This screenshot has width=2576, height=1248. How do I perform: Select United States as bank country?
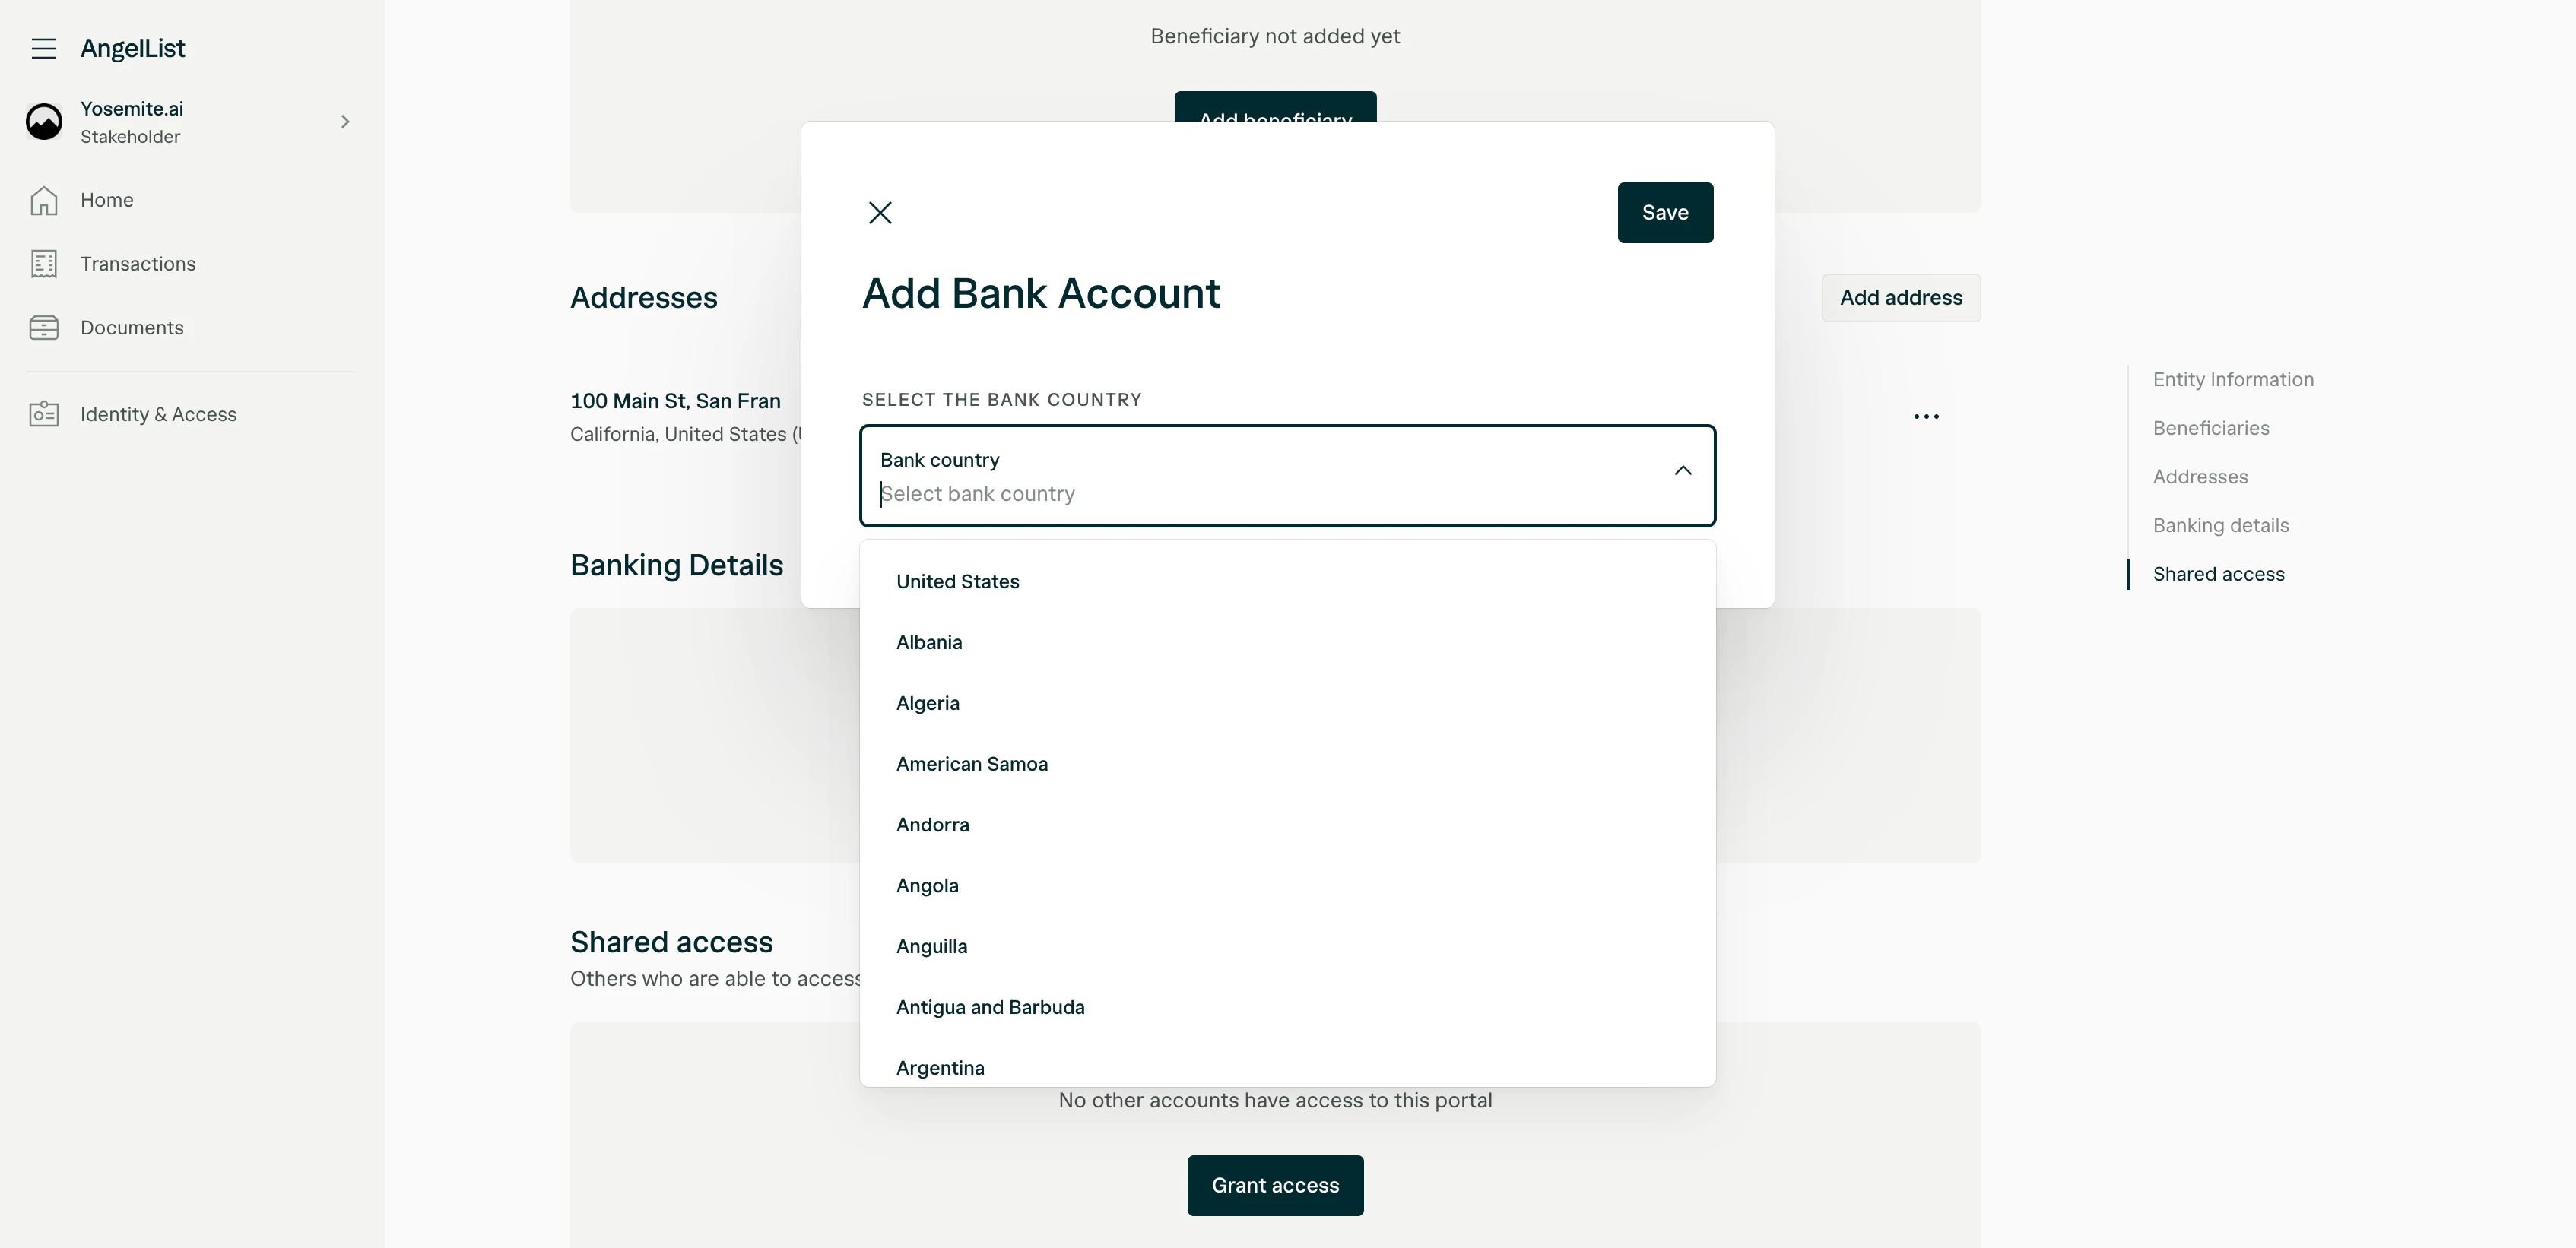[957, 581]
